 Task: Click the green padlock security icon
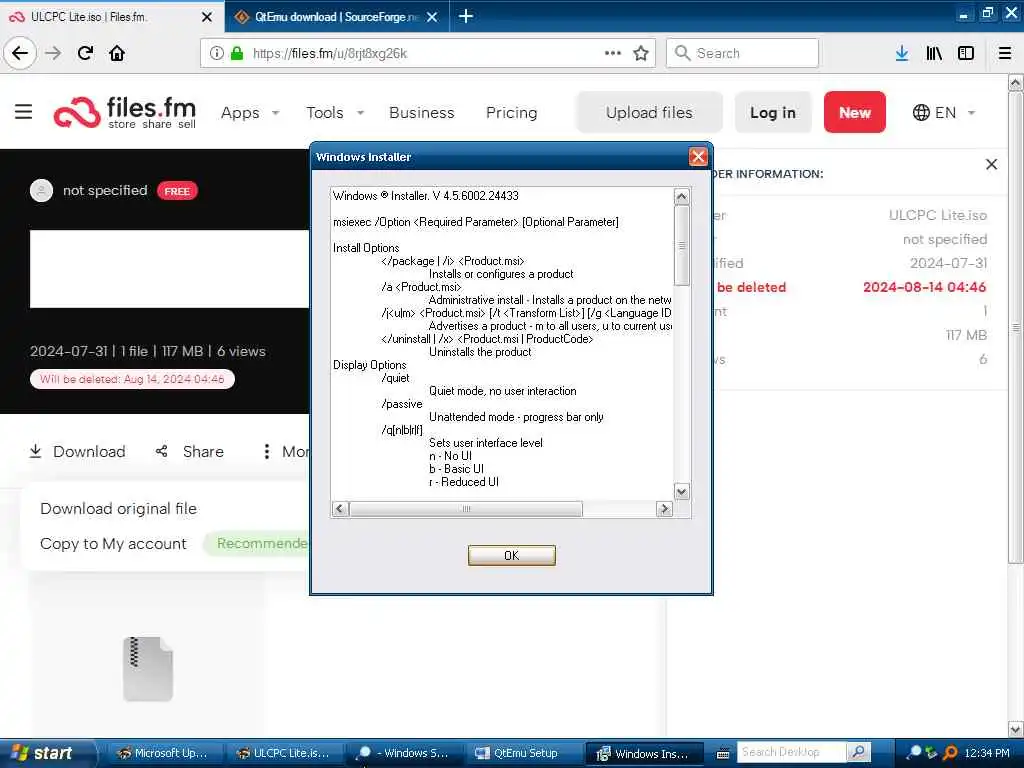(x=237, y=53)
